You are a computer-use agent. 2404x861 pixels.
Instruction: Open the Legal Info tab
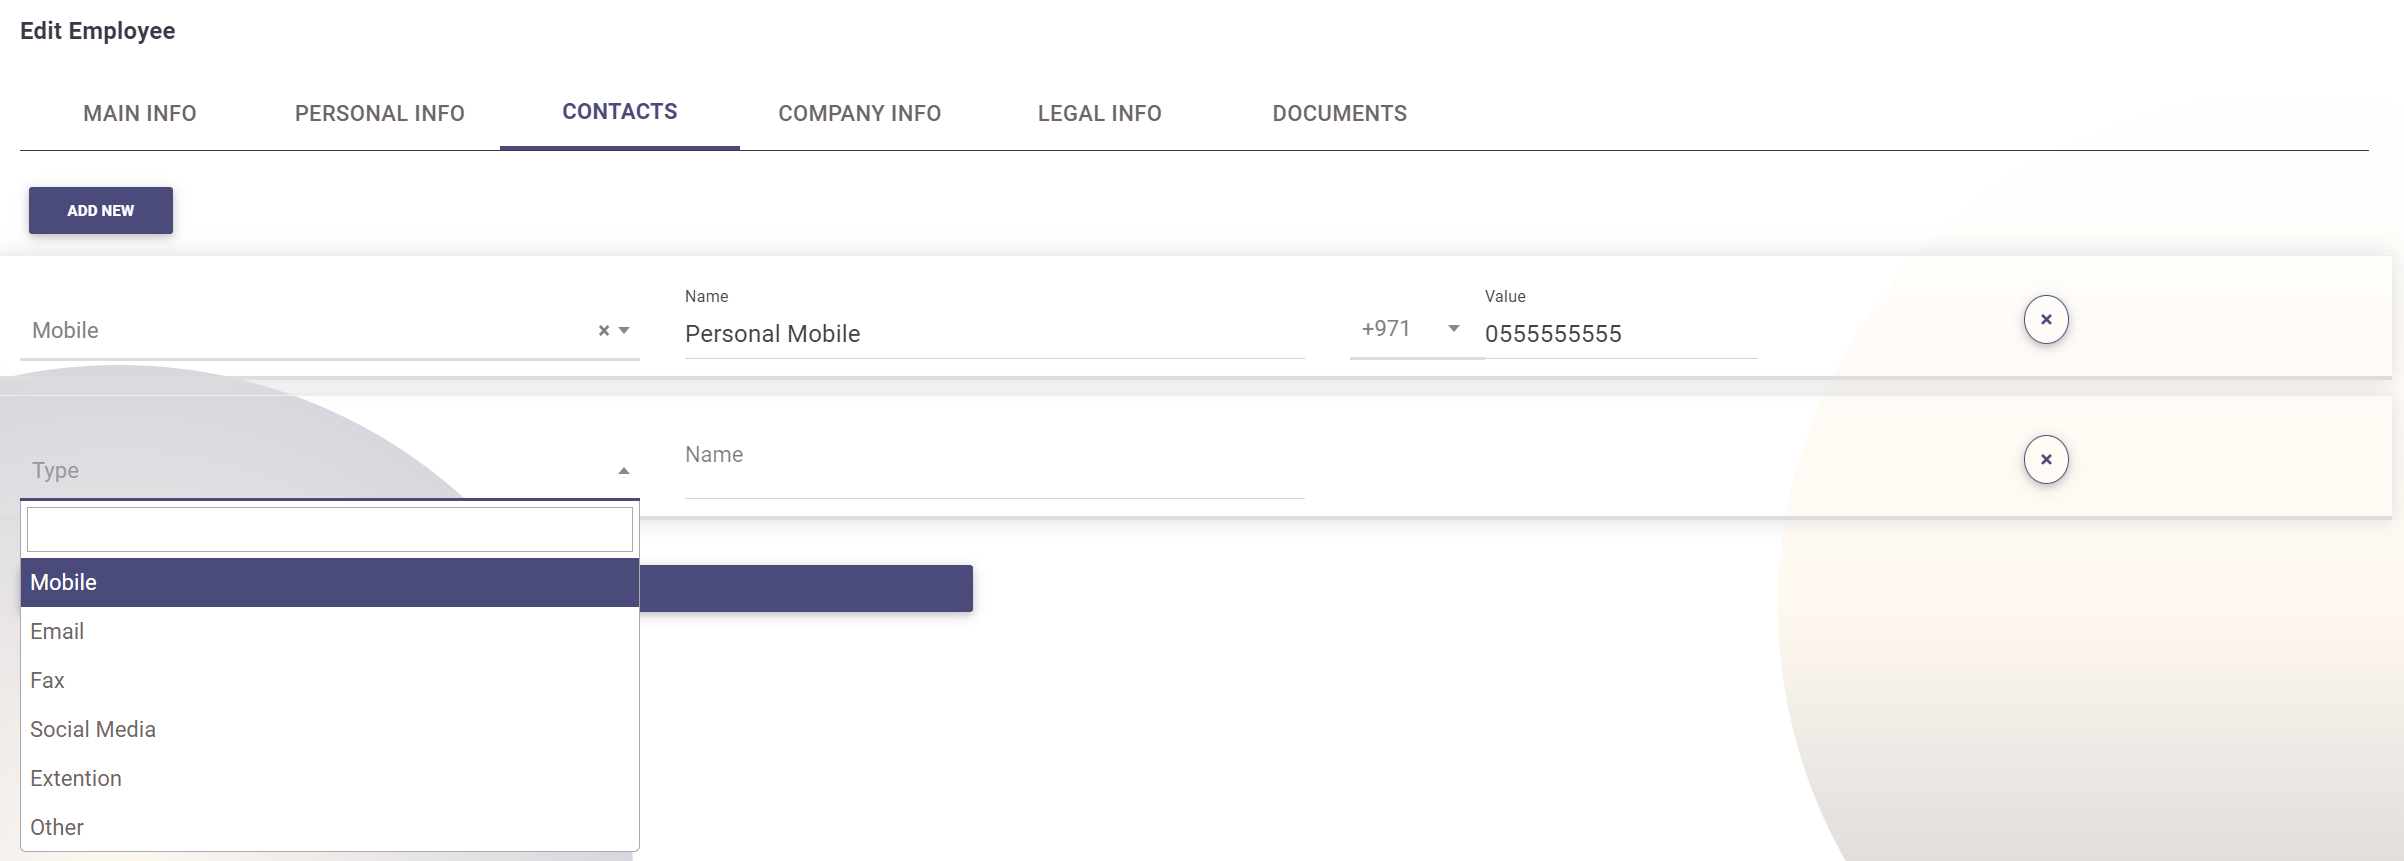tap(1099, 113)
